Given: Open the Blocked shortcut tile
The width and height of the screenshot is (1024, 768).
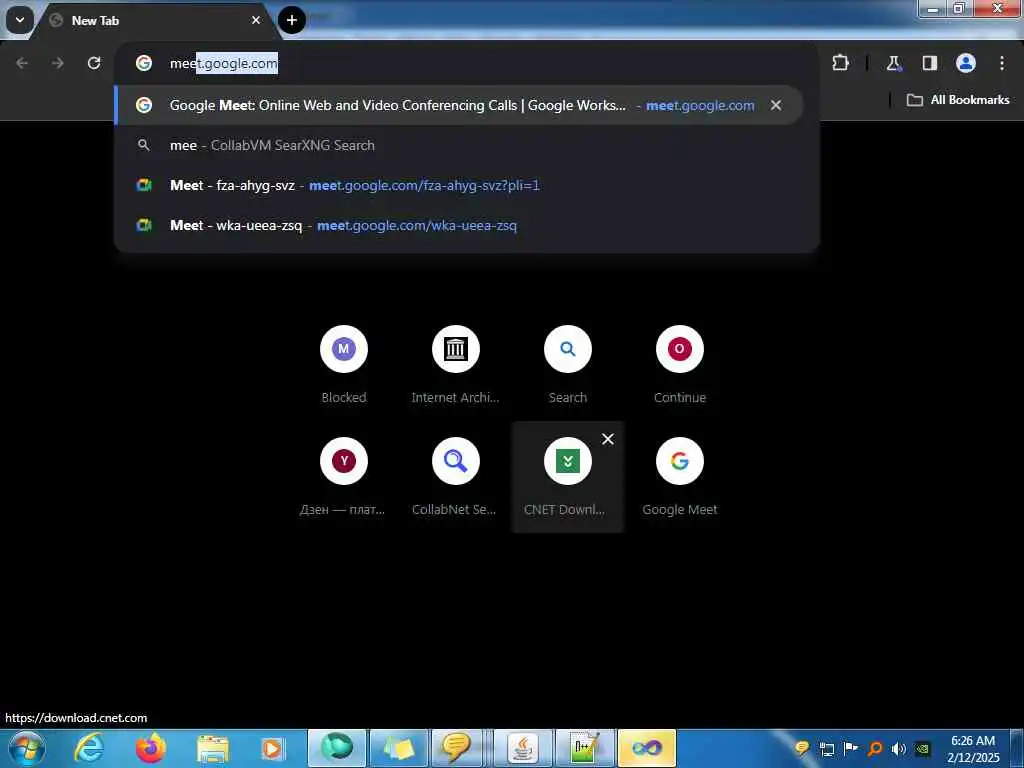Looking at the screenshot, I should point(344,366).
